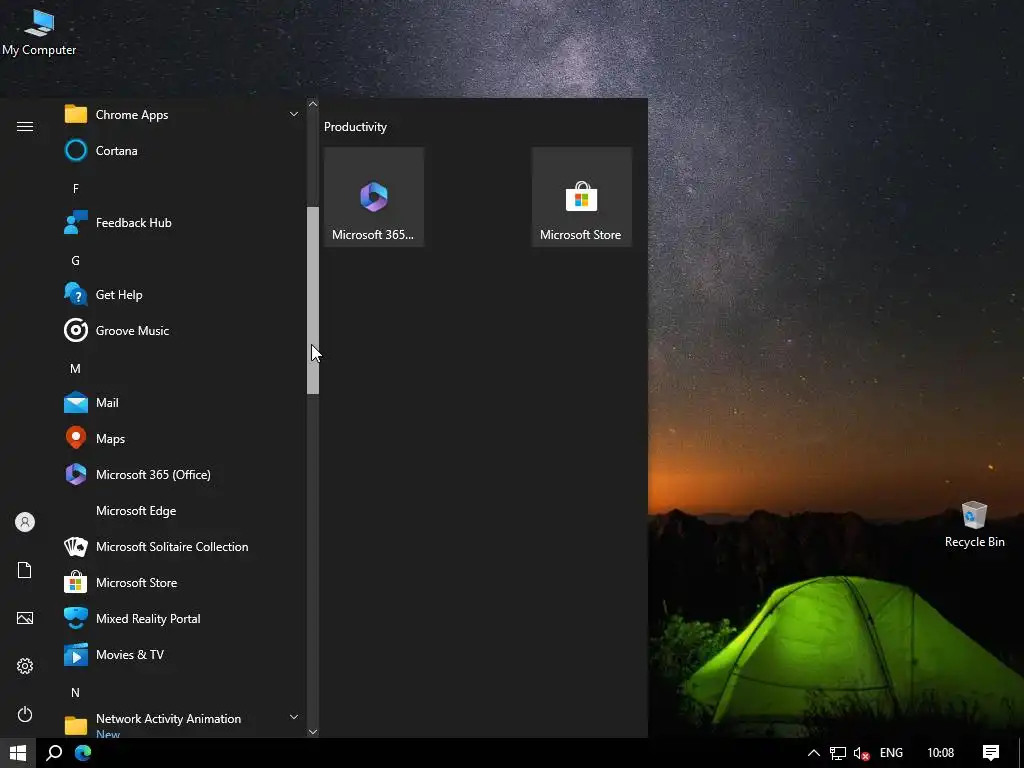Image resolution: width=1024 pixels, height=768 pixels.
Task: Launch Microsoft Edge from the taskbar
Action: pyautogui.click(x=83, y=753)
